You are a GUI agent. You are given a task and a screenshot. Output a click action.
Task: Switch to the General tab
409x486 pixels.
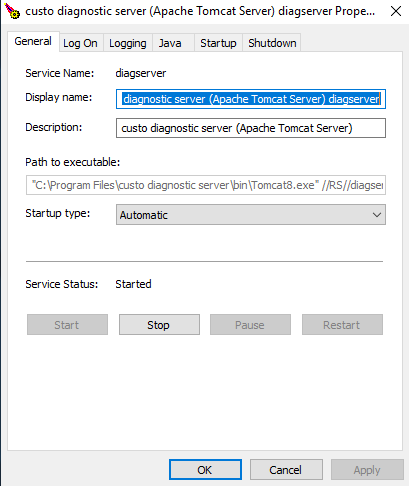33,41
